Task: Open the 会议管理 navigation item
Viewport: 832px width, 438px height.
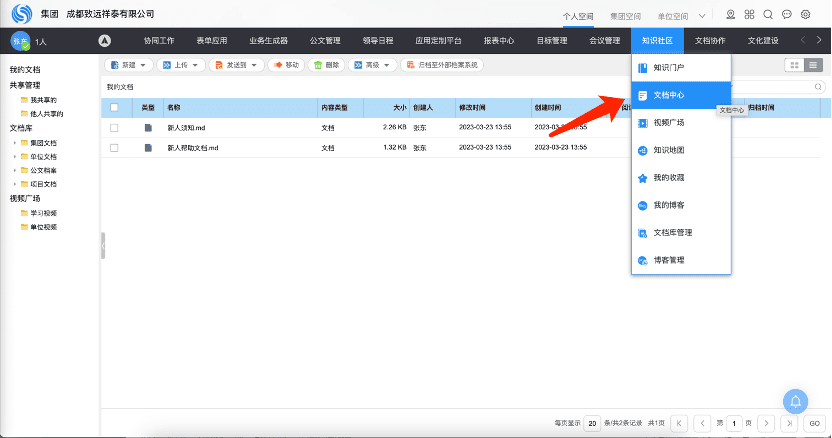Action: pyautogui.click(x=605, y=41)
